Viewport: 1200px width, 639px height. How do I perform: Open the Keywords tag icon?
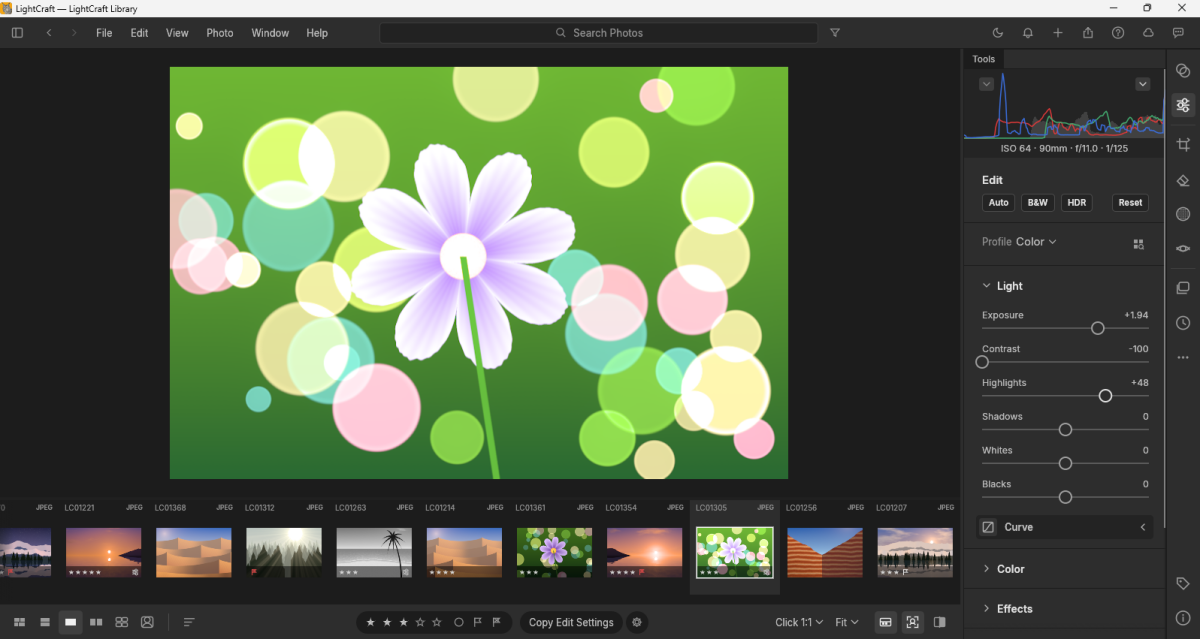click(1183, 584)
